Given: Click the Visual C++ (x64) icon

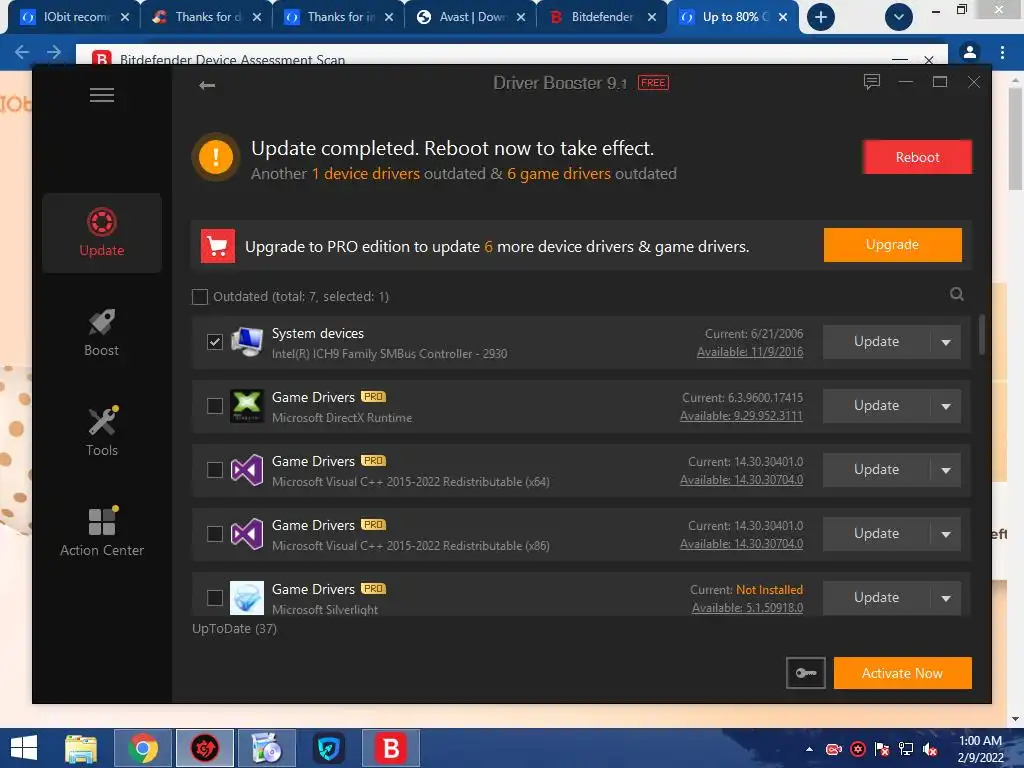Looking at the screenshot, I should point(247,470).
